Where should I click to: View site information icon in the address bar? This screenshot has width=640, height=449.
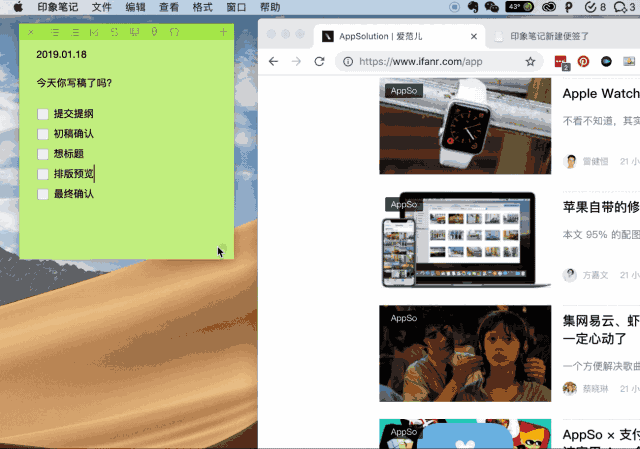click(348, 62)
